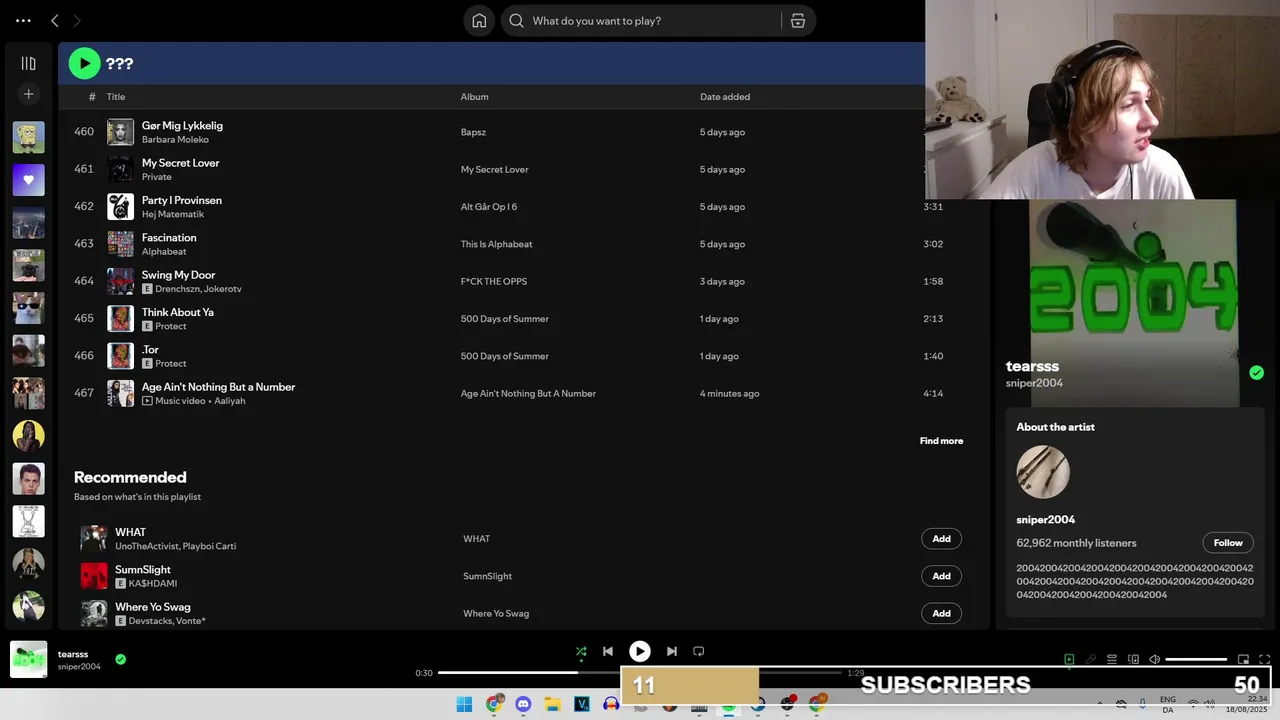Select the track Swing My Door
1280x720 pixels.
point(178,275)
